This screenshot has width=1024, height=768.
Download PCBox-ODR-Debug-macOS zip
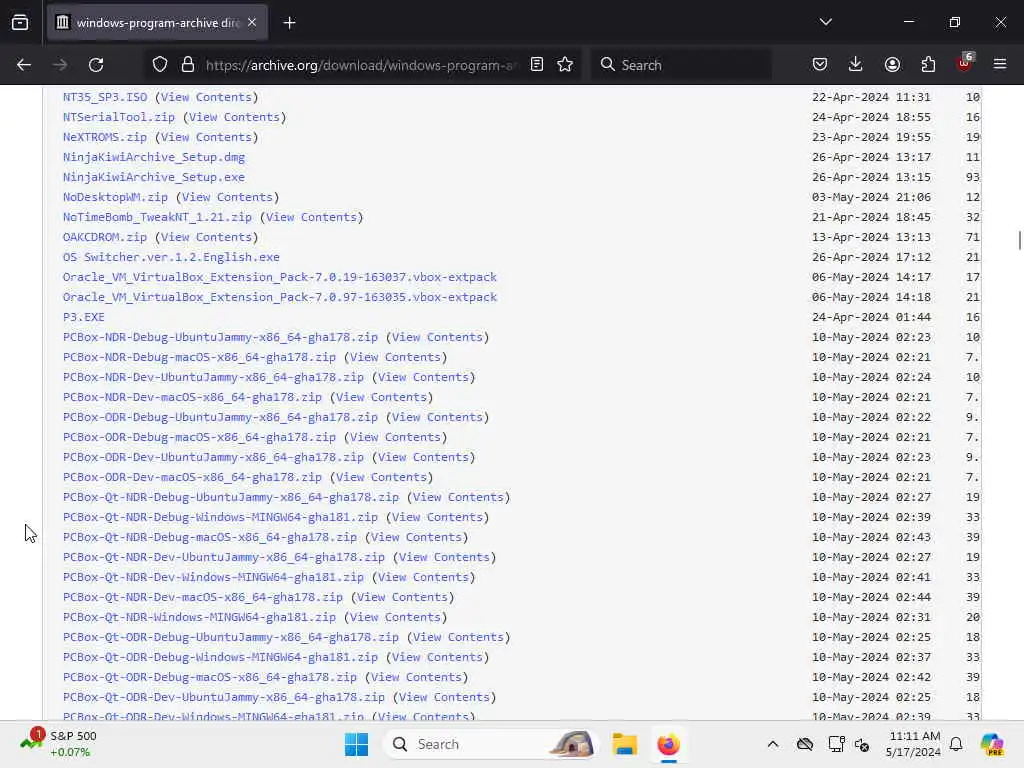click(x=199, y=438)
